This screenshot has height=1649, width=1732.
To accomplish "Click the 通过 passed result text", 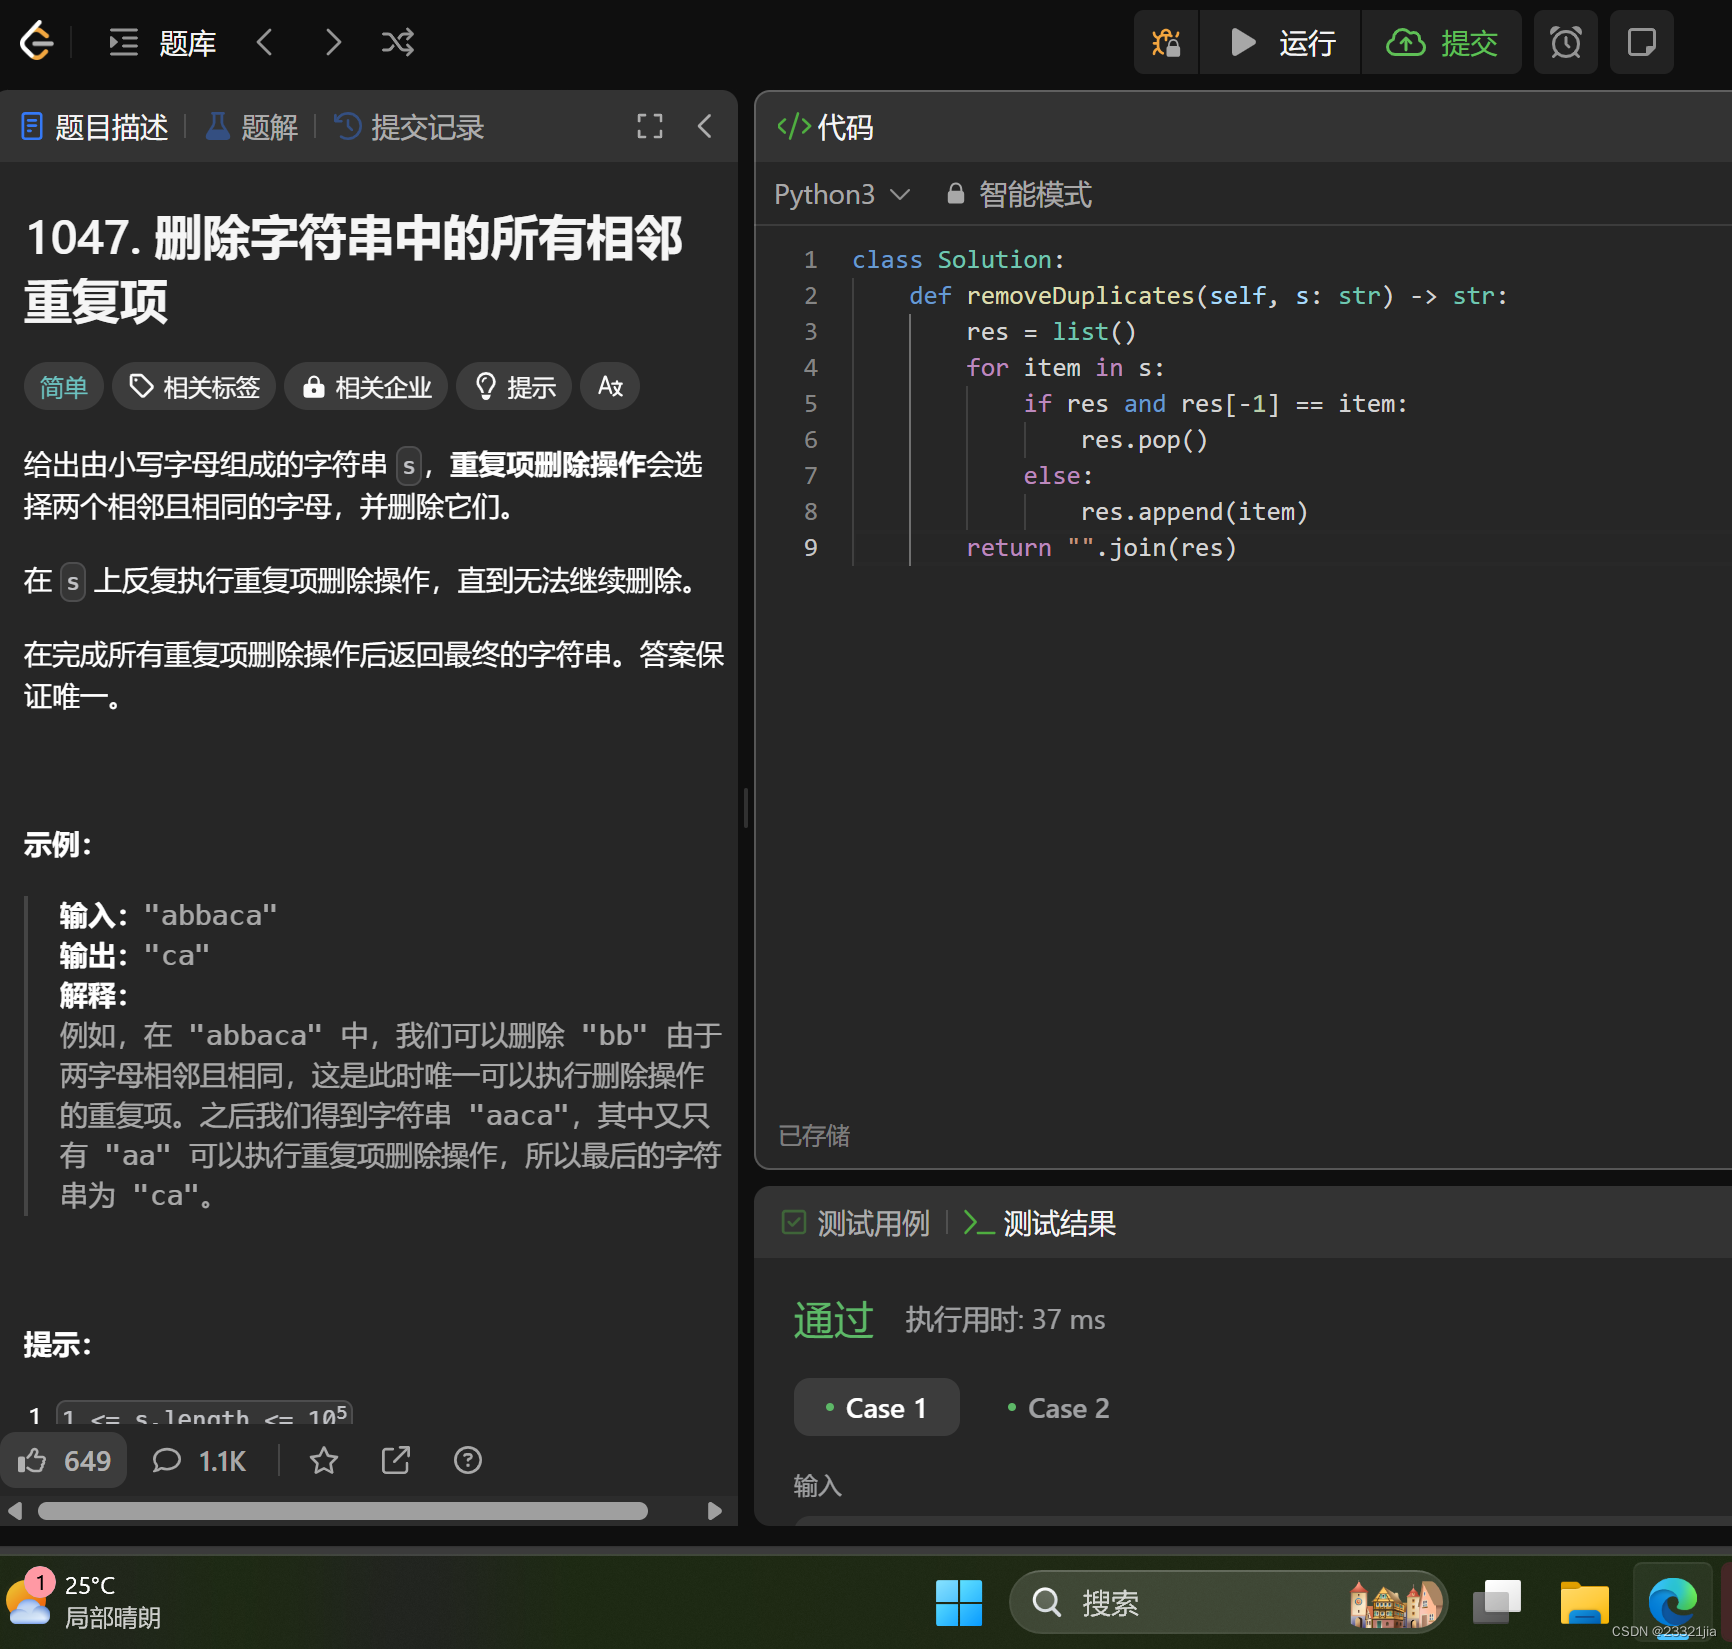I will 834,1320.
